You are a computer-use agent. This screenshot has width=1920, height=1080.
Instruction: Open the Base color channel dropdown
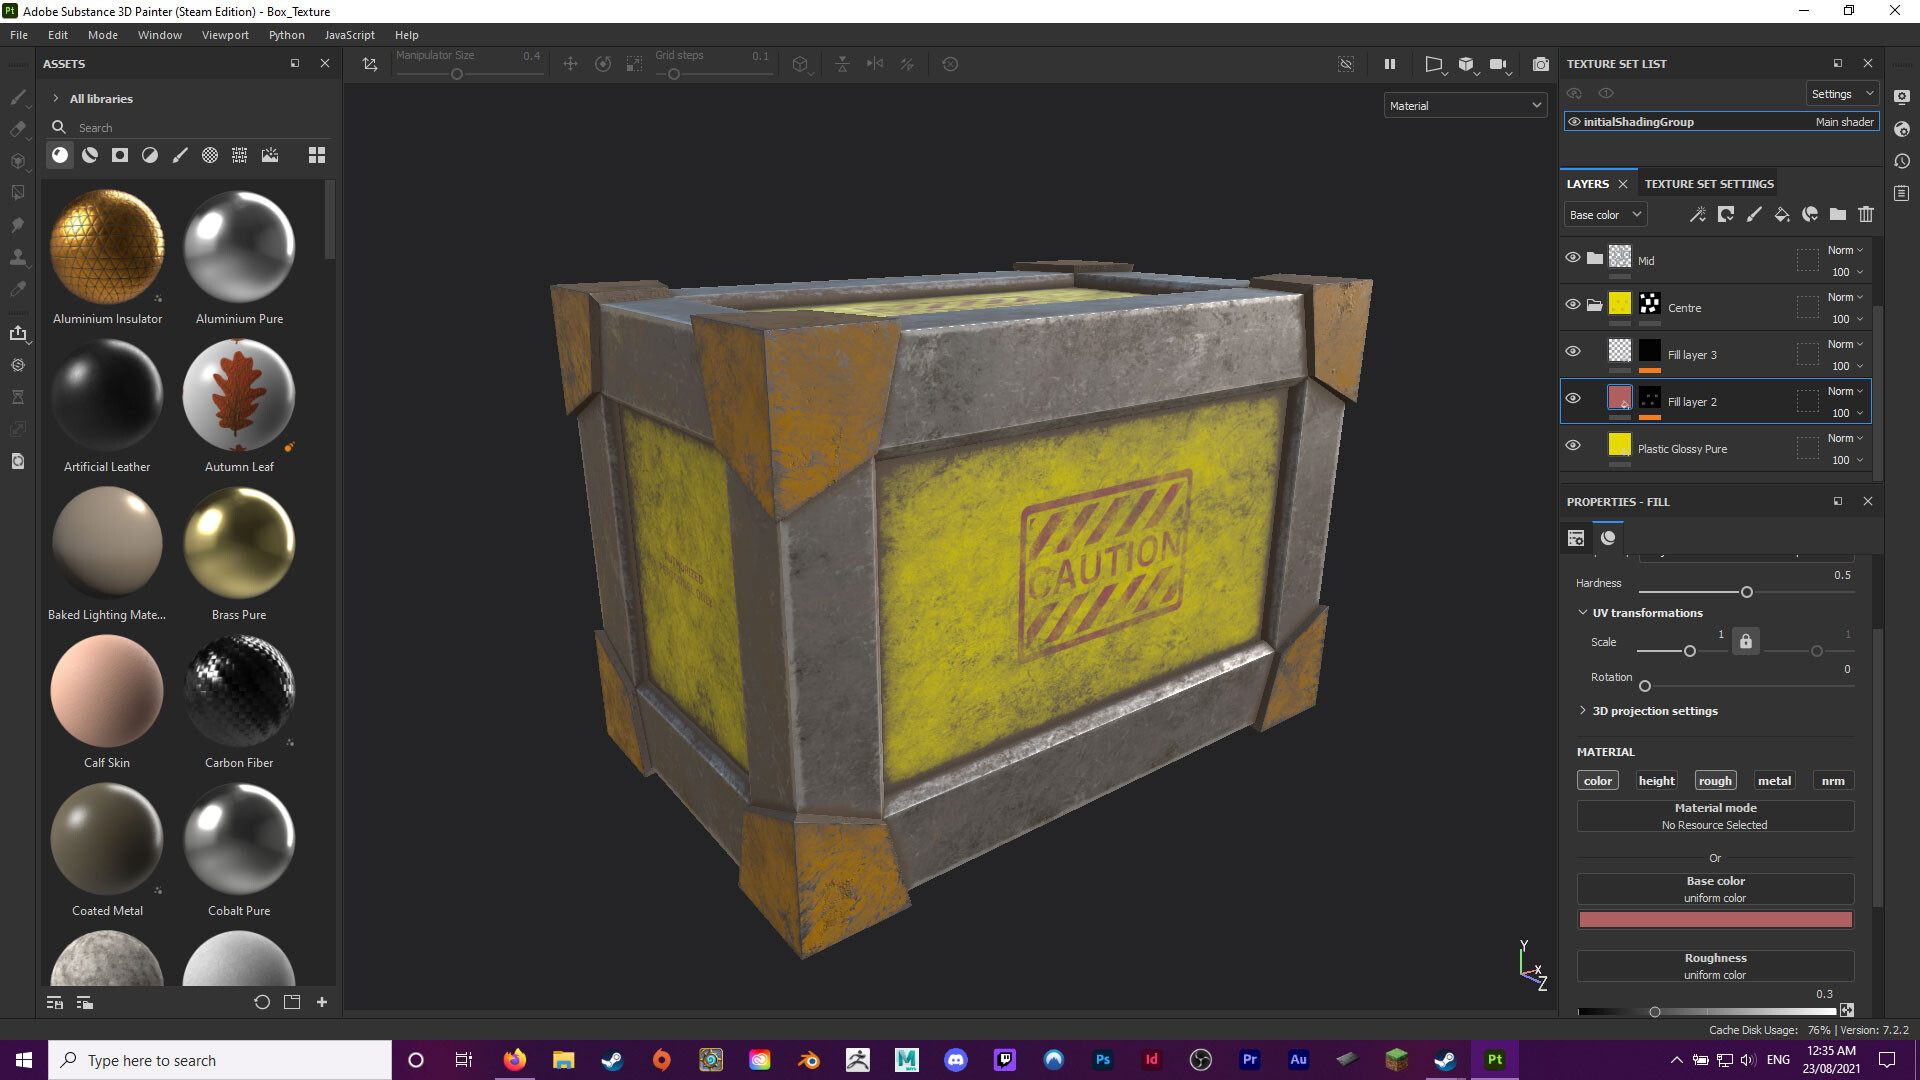tap(1604, 214)
